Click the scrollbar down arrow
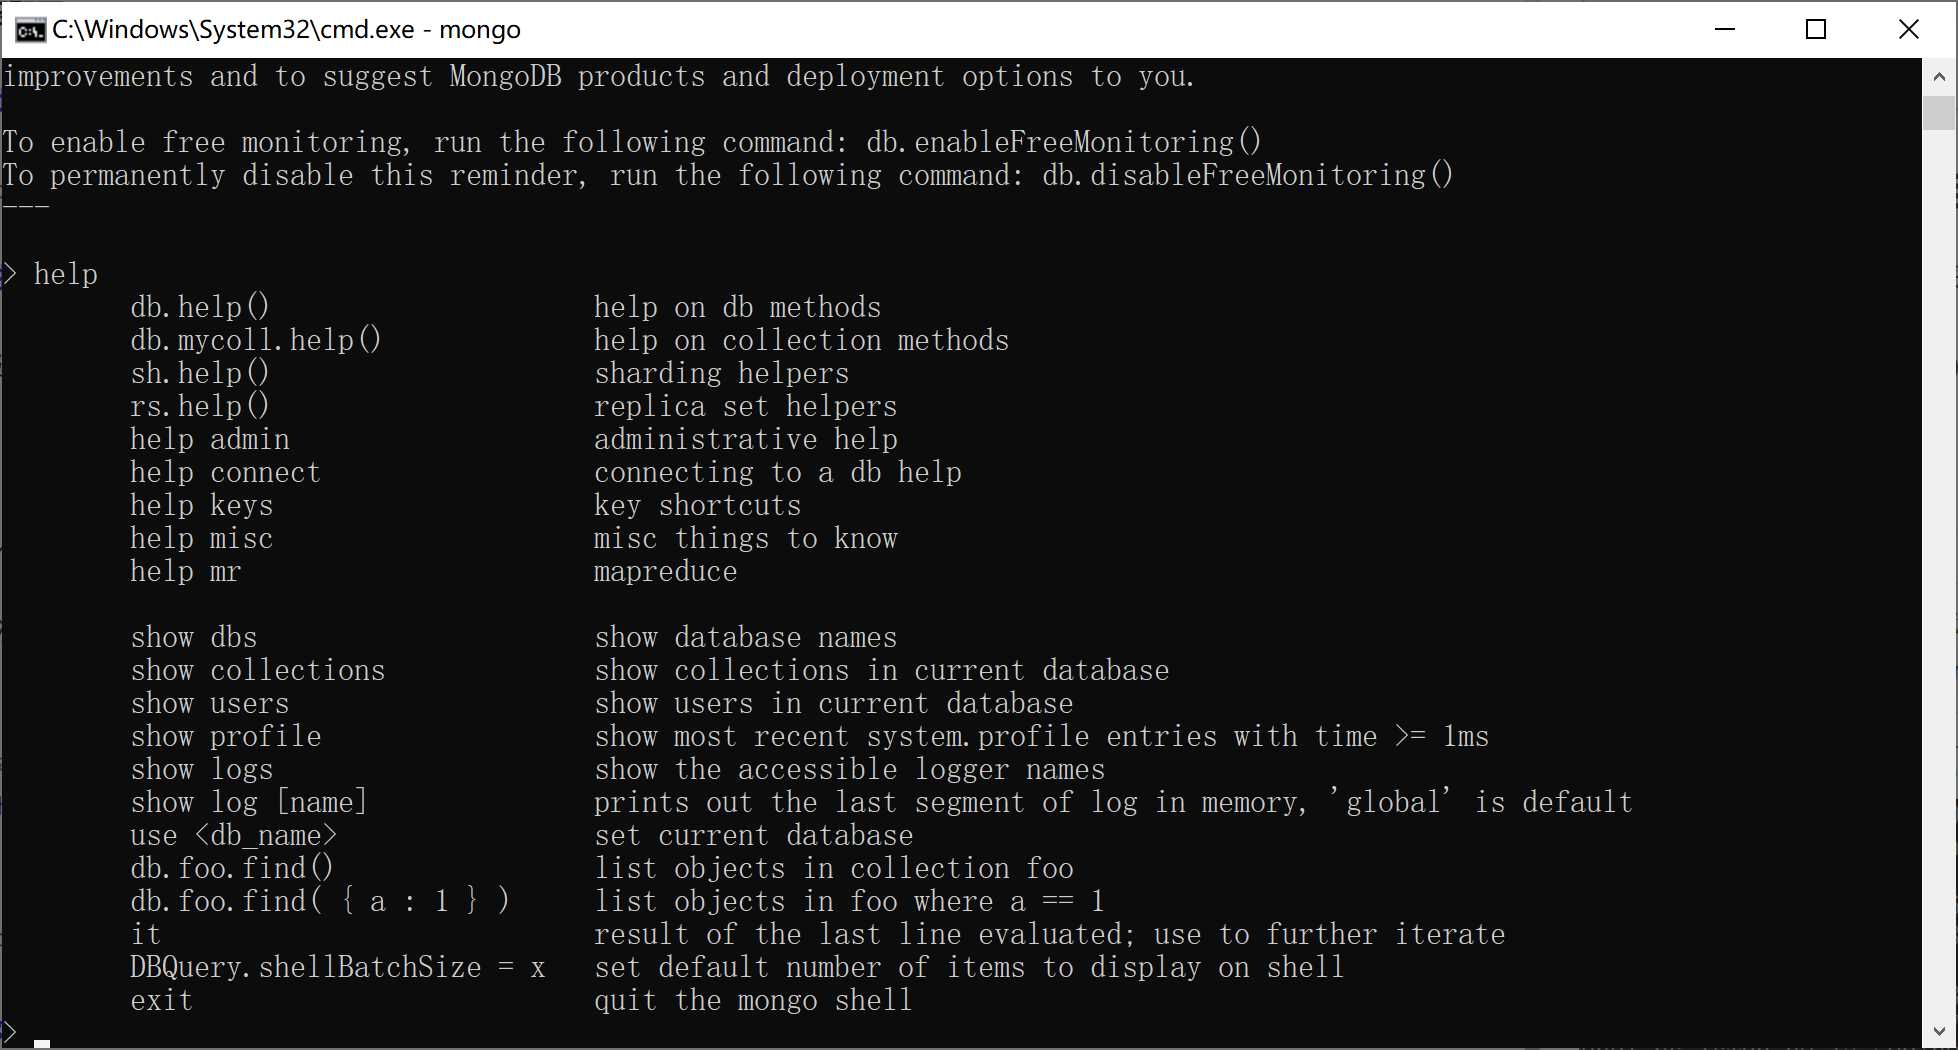 pyautogui.click(x=1939, y=1031)
